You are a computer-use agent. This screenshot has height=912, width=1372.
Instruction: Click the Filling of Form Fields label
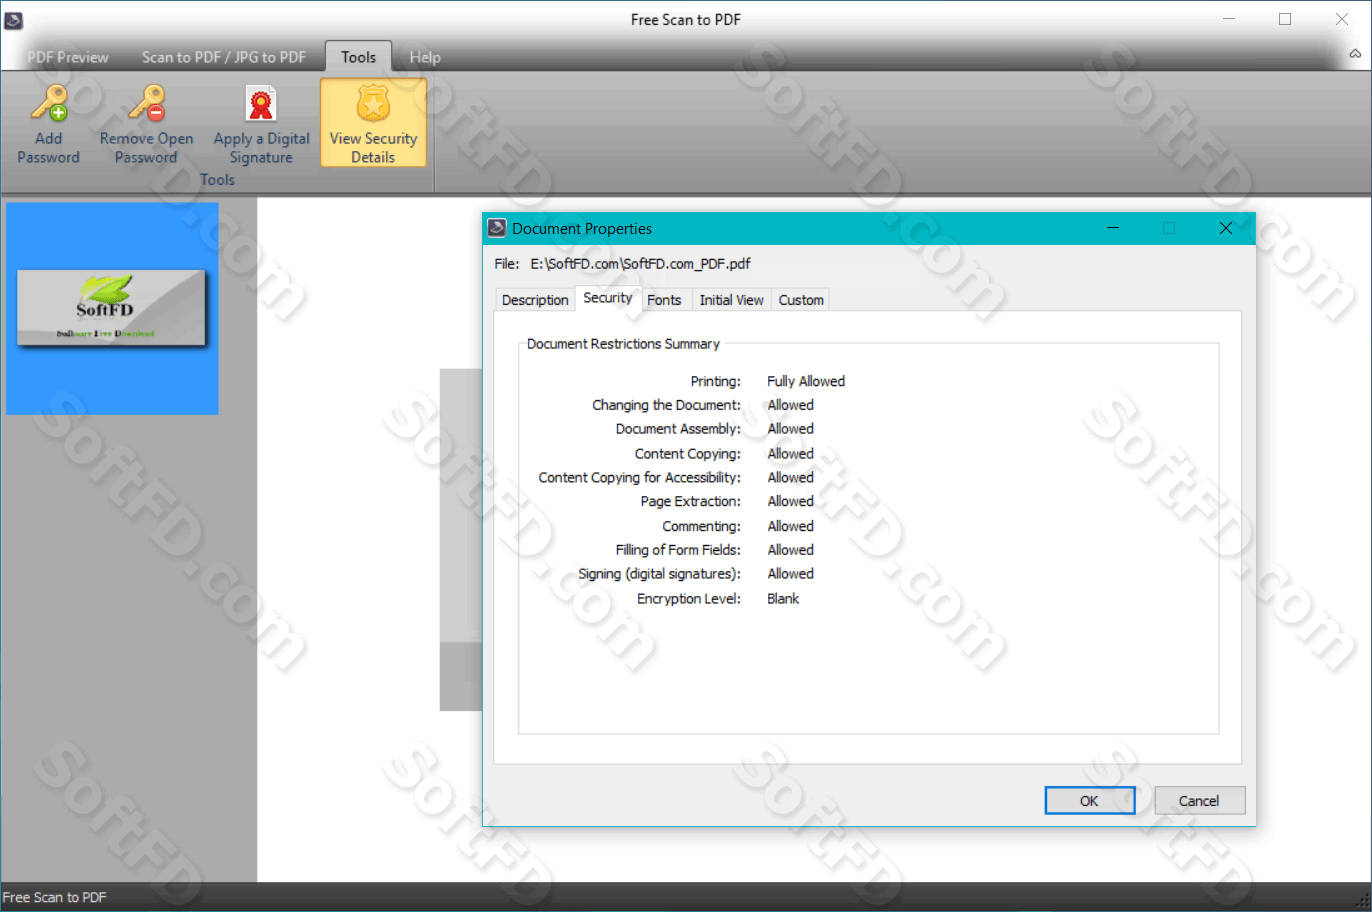678,550
